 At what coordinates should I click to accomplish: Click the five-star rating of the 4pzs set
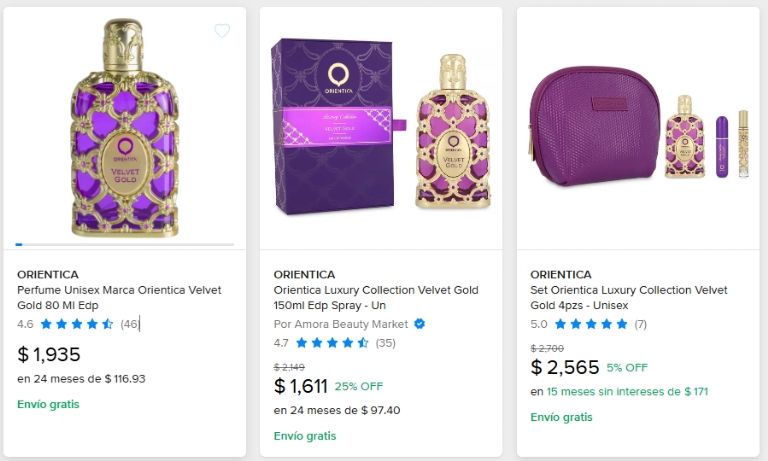point(591,324)
